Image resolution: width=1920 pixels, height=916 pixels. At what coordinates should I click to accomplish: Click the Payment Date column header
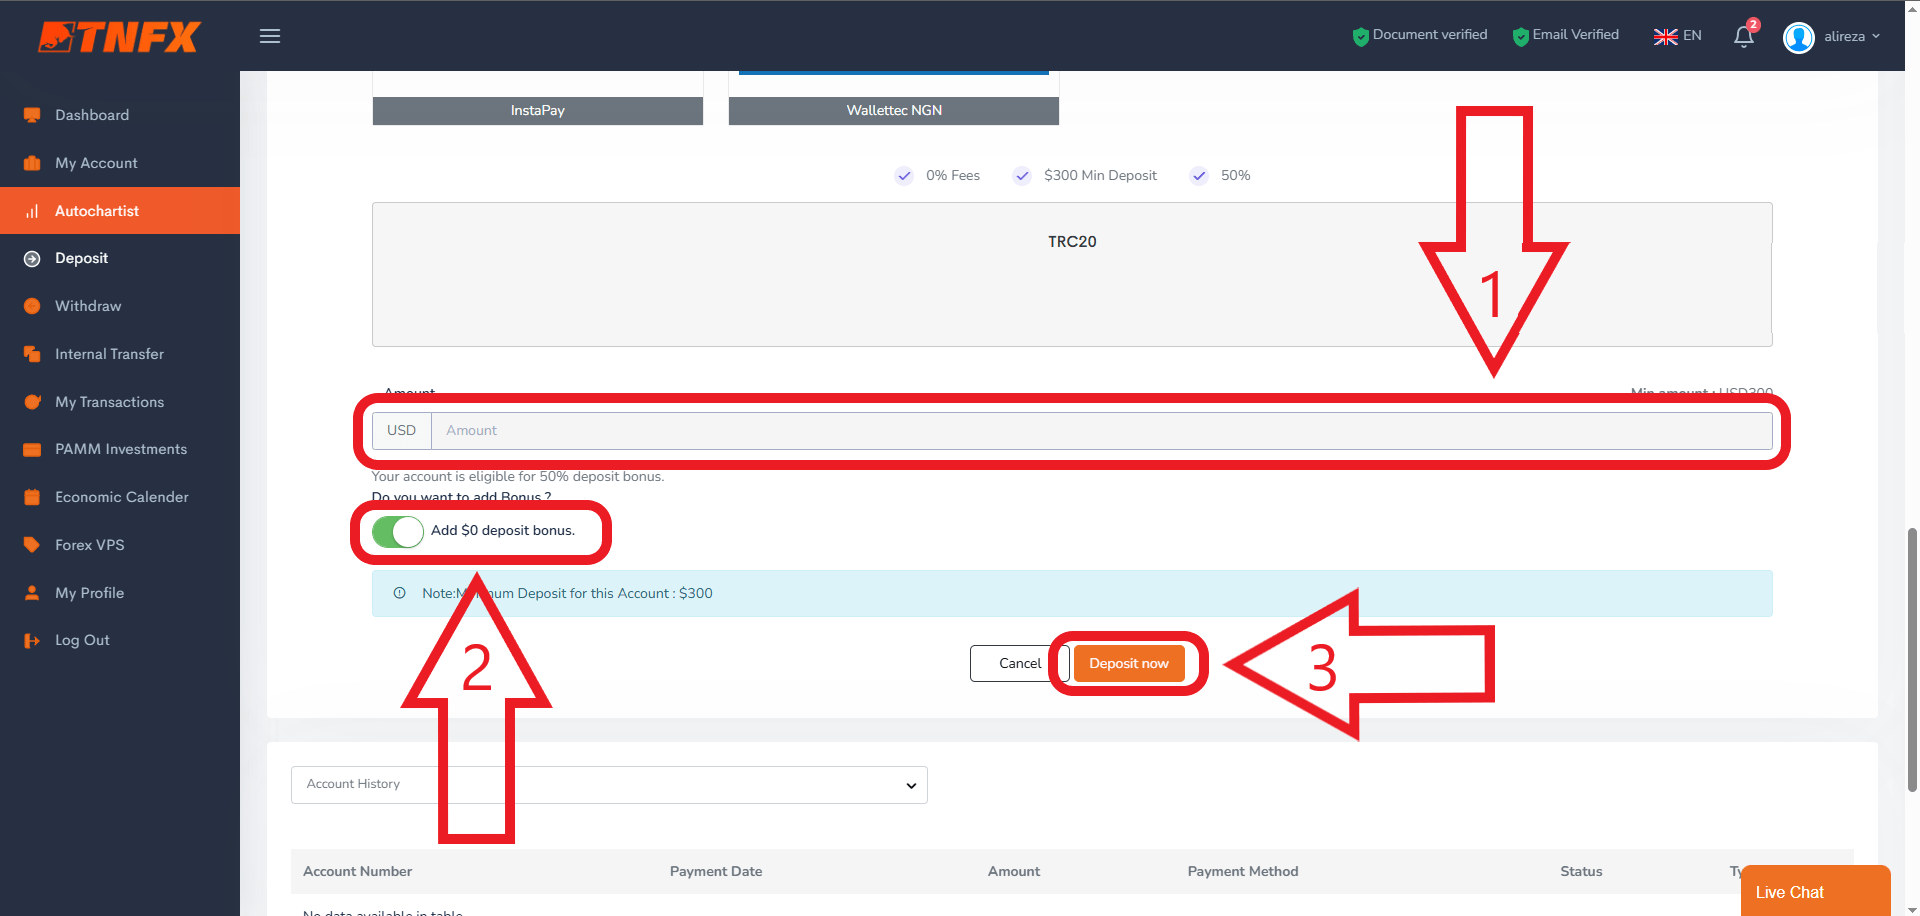point(716,872)
